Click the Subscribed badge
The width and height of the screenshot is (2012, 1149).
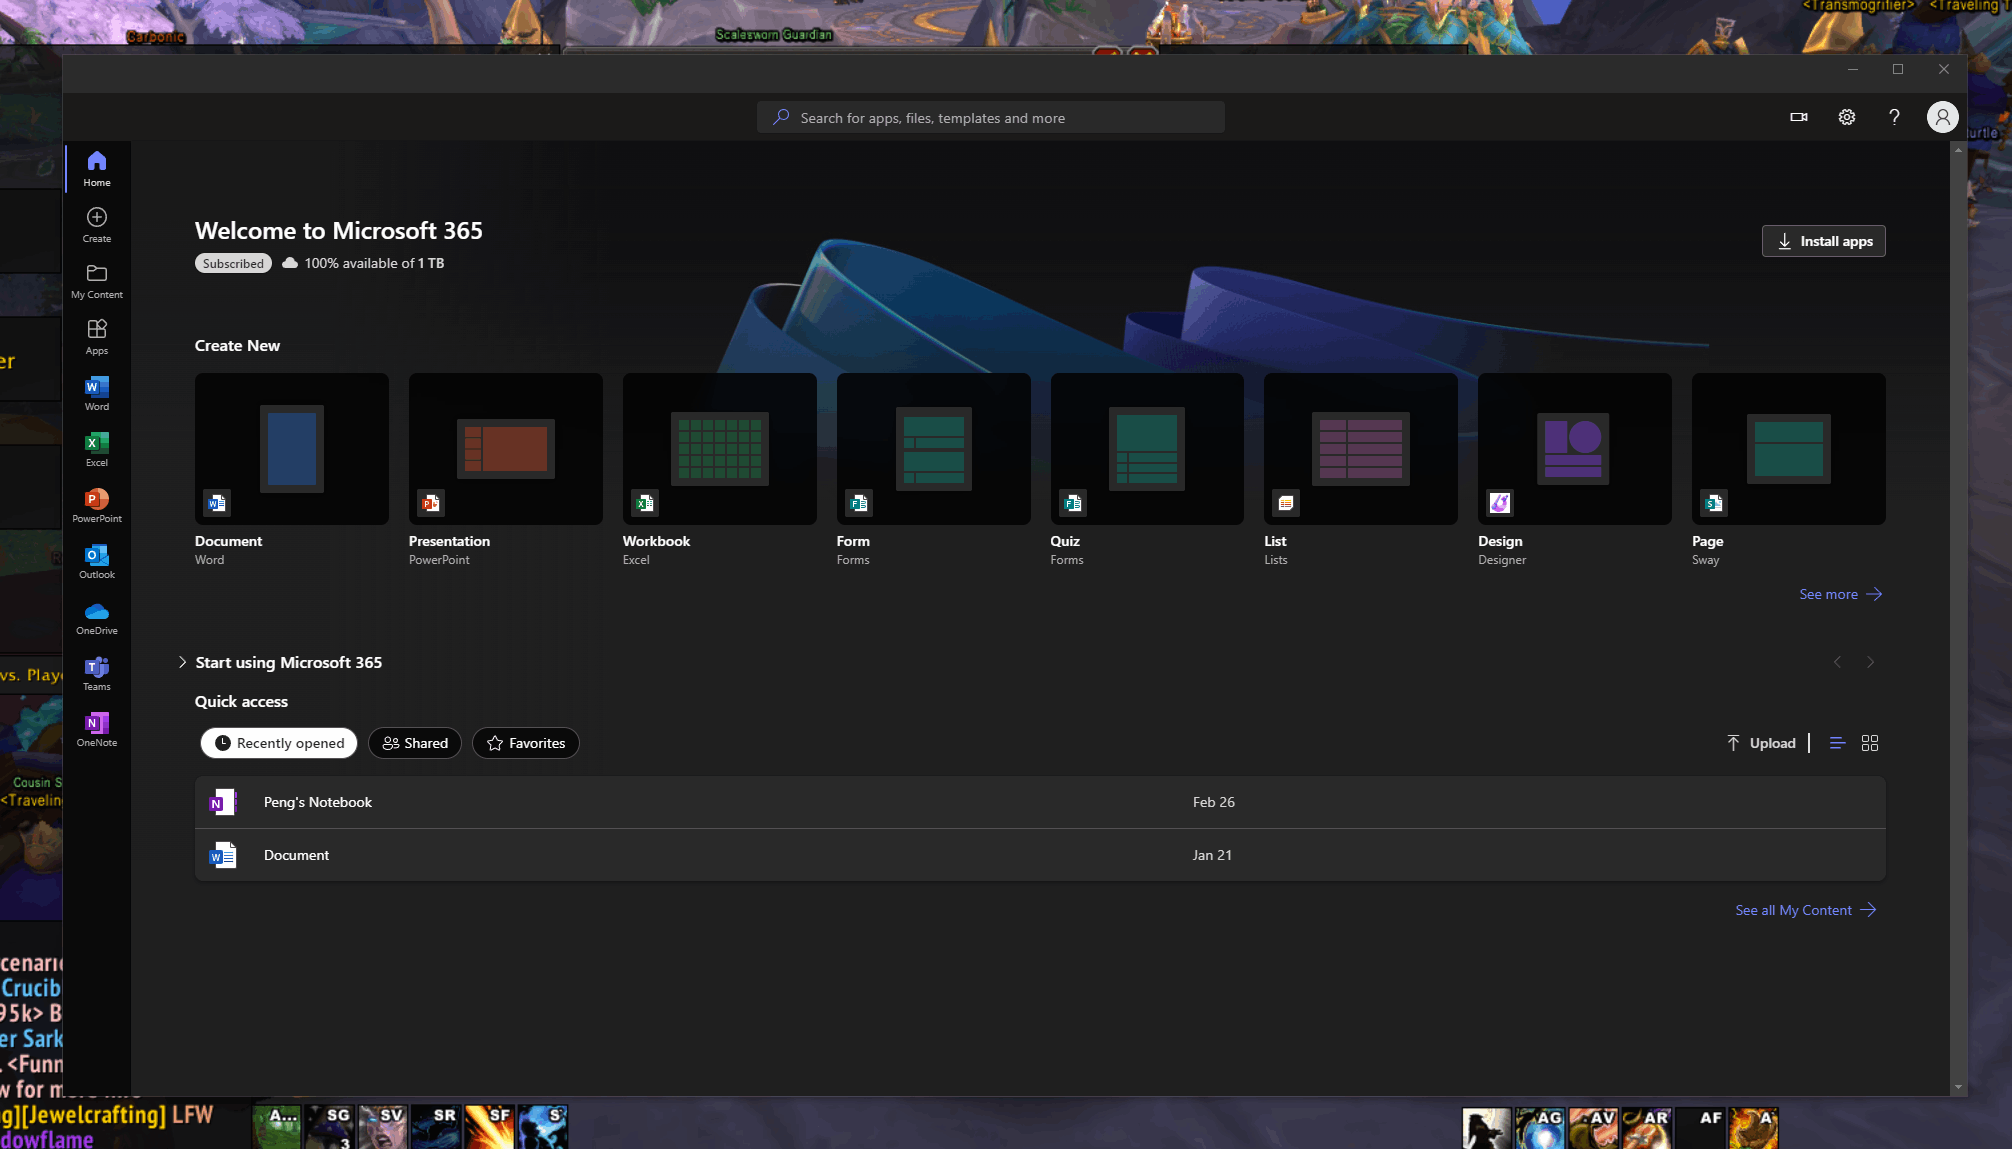click(x=233, y=263)
